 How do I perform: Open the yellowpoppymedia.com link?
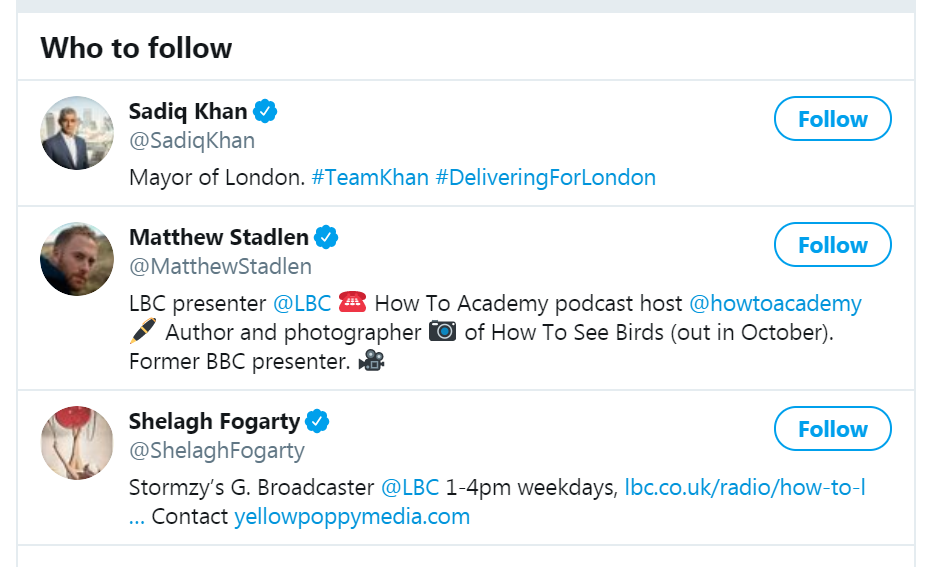click(x=352, y=517)
